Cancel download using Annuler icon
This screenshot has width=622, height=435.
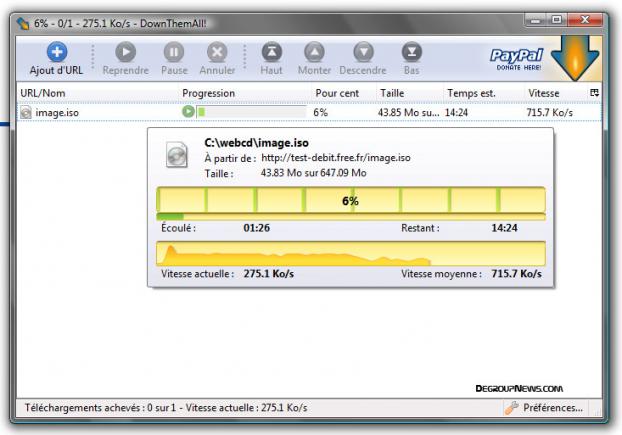pos(217,51)
